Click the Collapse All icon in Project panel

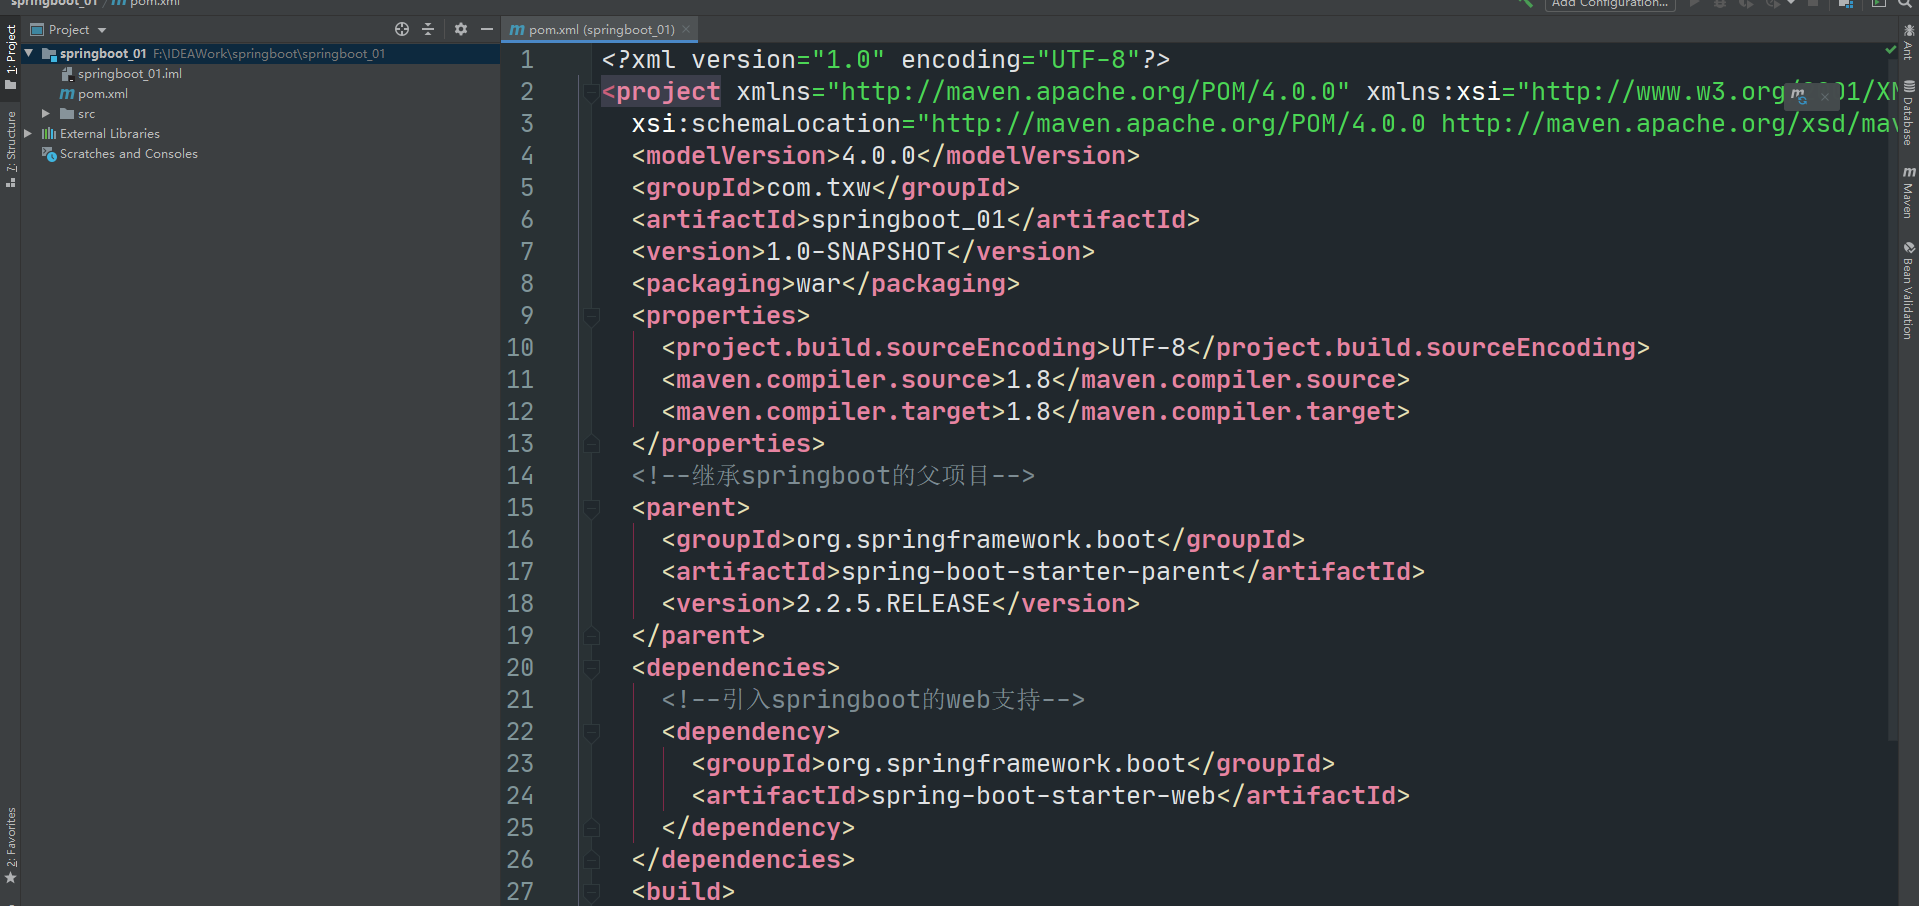tap(428, 29)
